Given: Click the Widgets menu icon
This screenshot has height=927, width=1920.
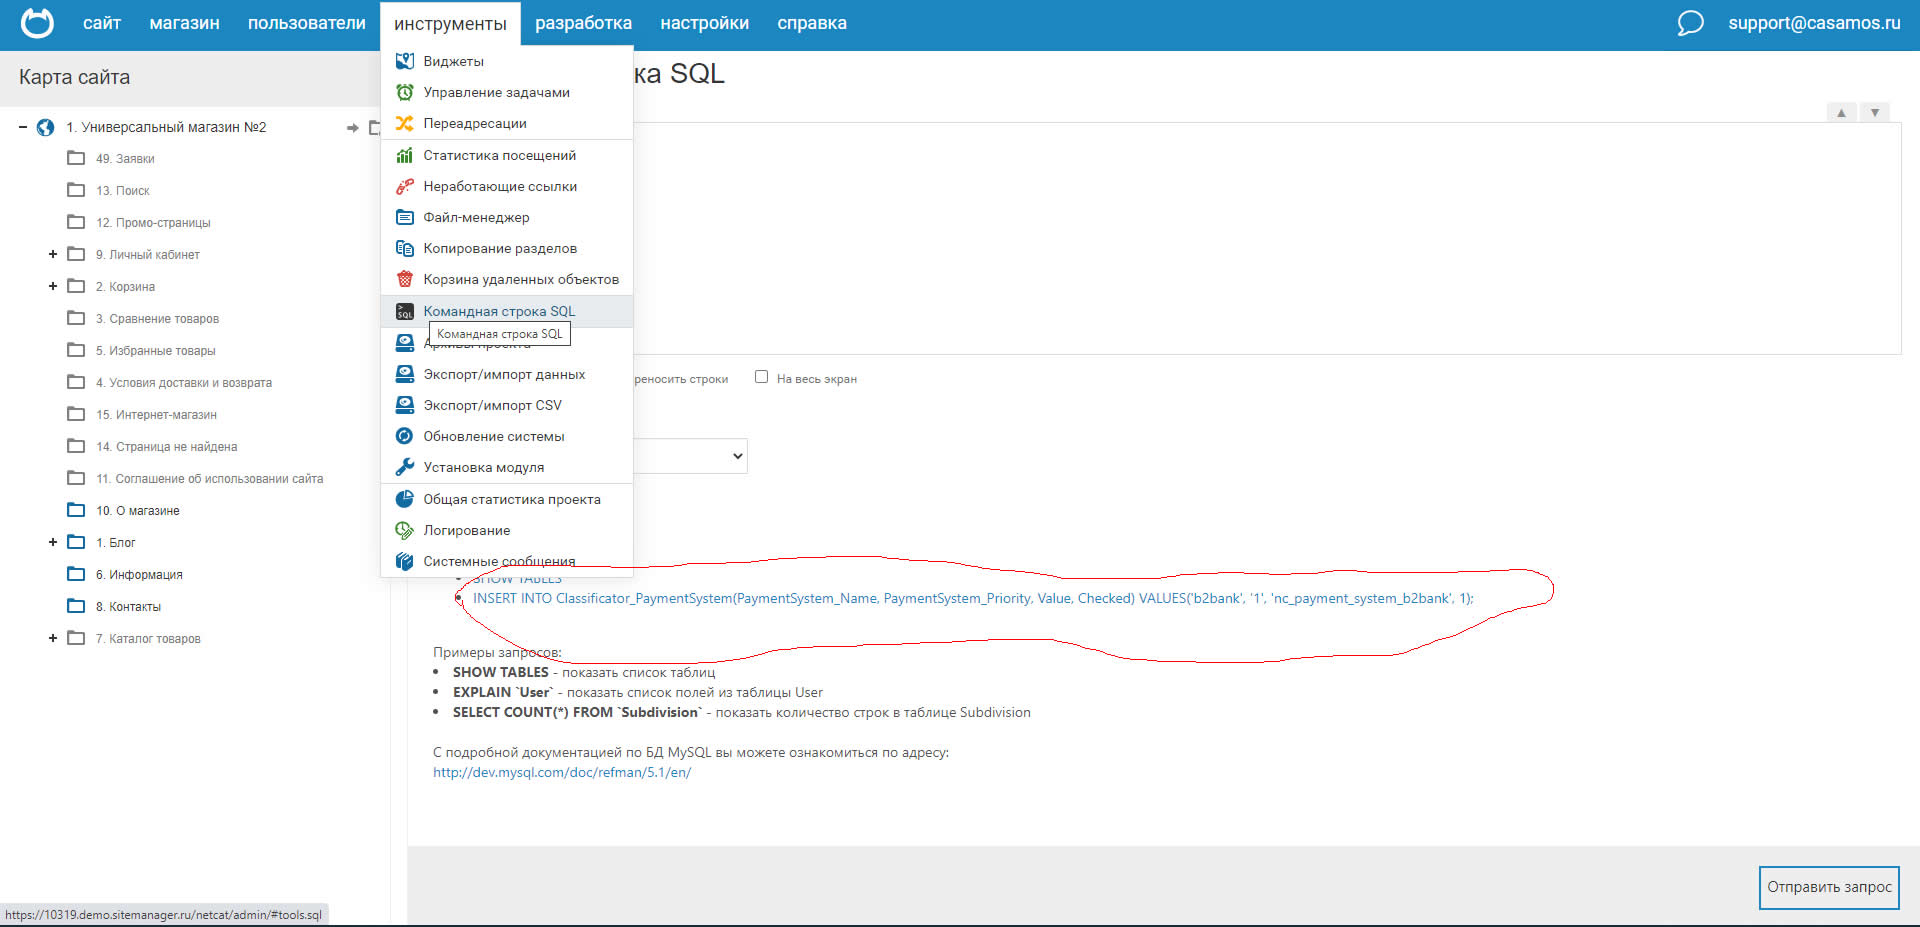Looking at the screenshot, I should pyautogui.click(x=404, y=61).
